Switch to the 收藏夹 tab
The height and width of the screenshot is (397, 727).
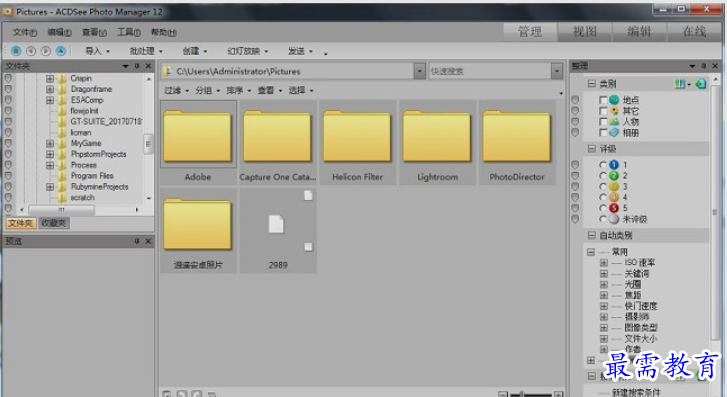[54, 223]
